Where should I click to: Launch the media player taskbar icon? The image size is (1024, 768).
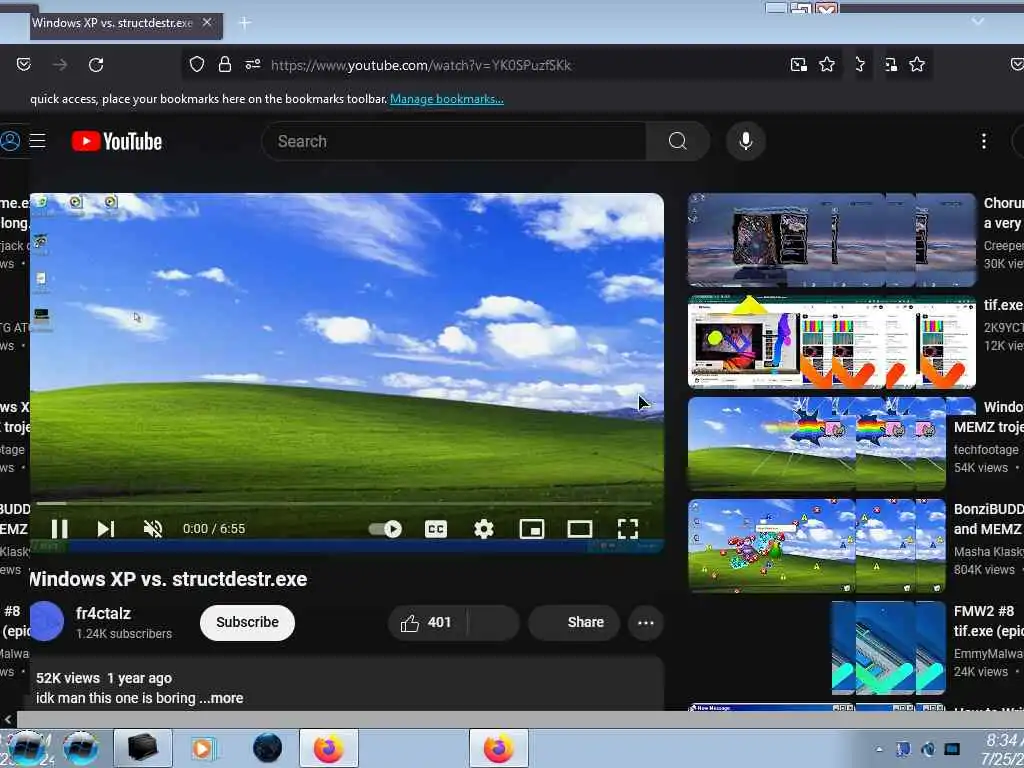[x=204, y=748]
